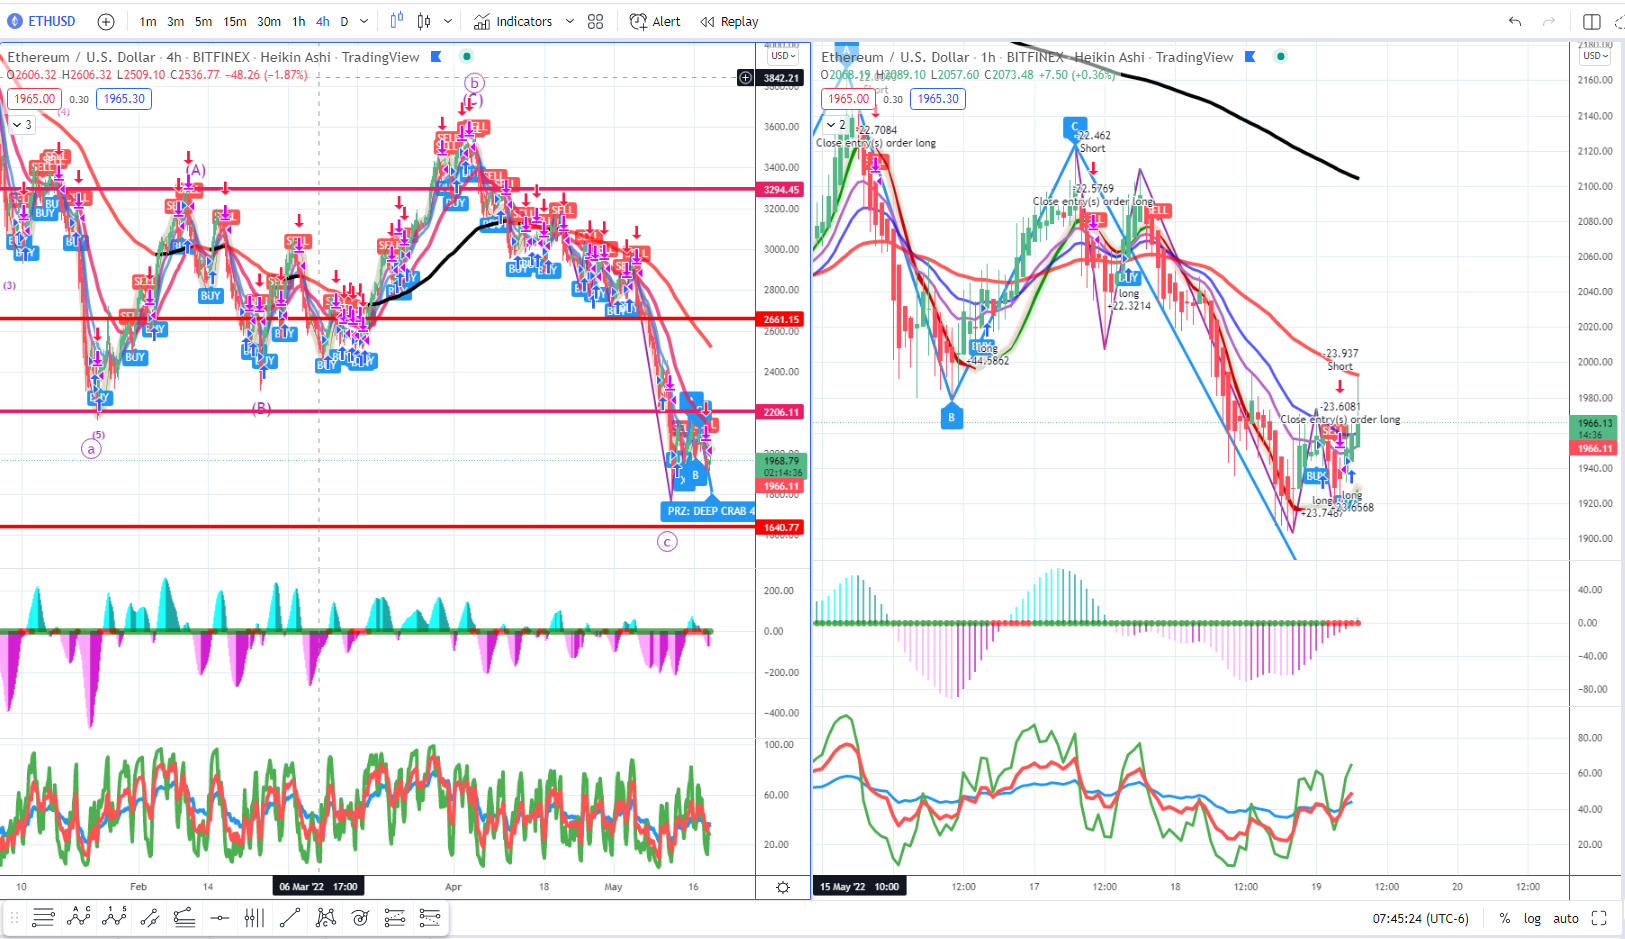Select the regression trend lines tool
Viewport: 1625px width, 939px height.
(x=184, y=917)
